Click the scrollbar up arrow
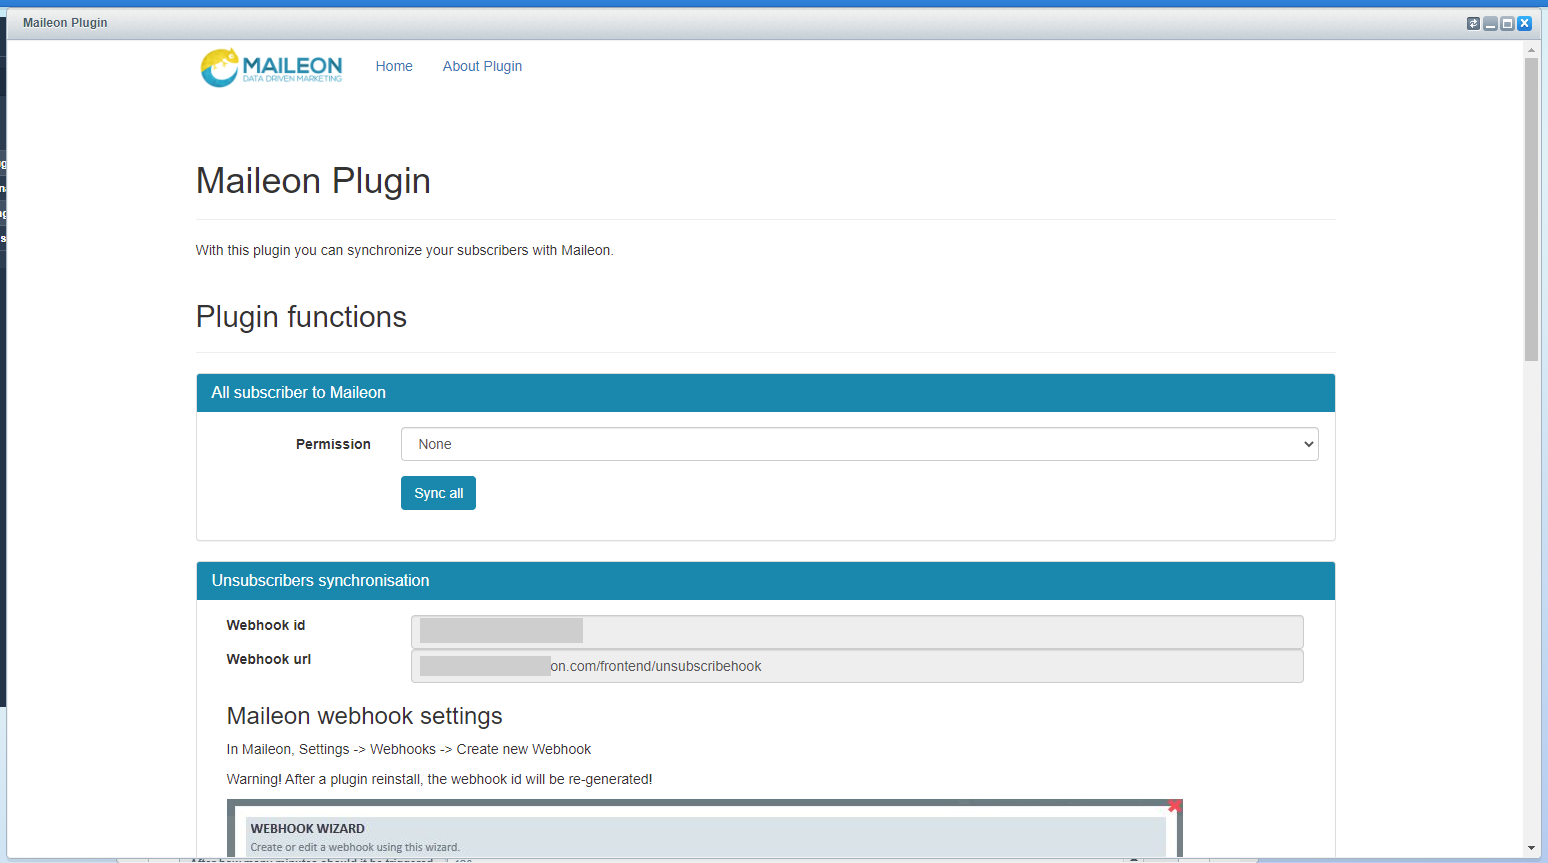 click(1531, 48)
